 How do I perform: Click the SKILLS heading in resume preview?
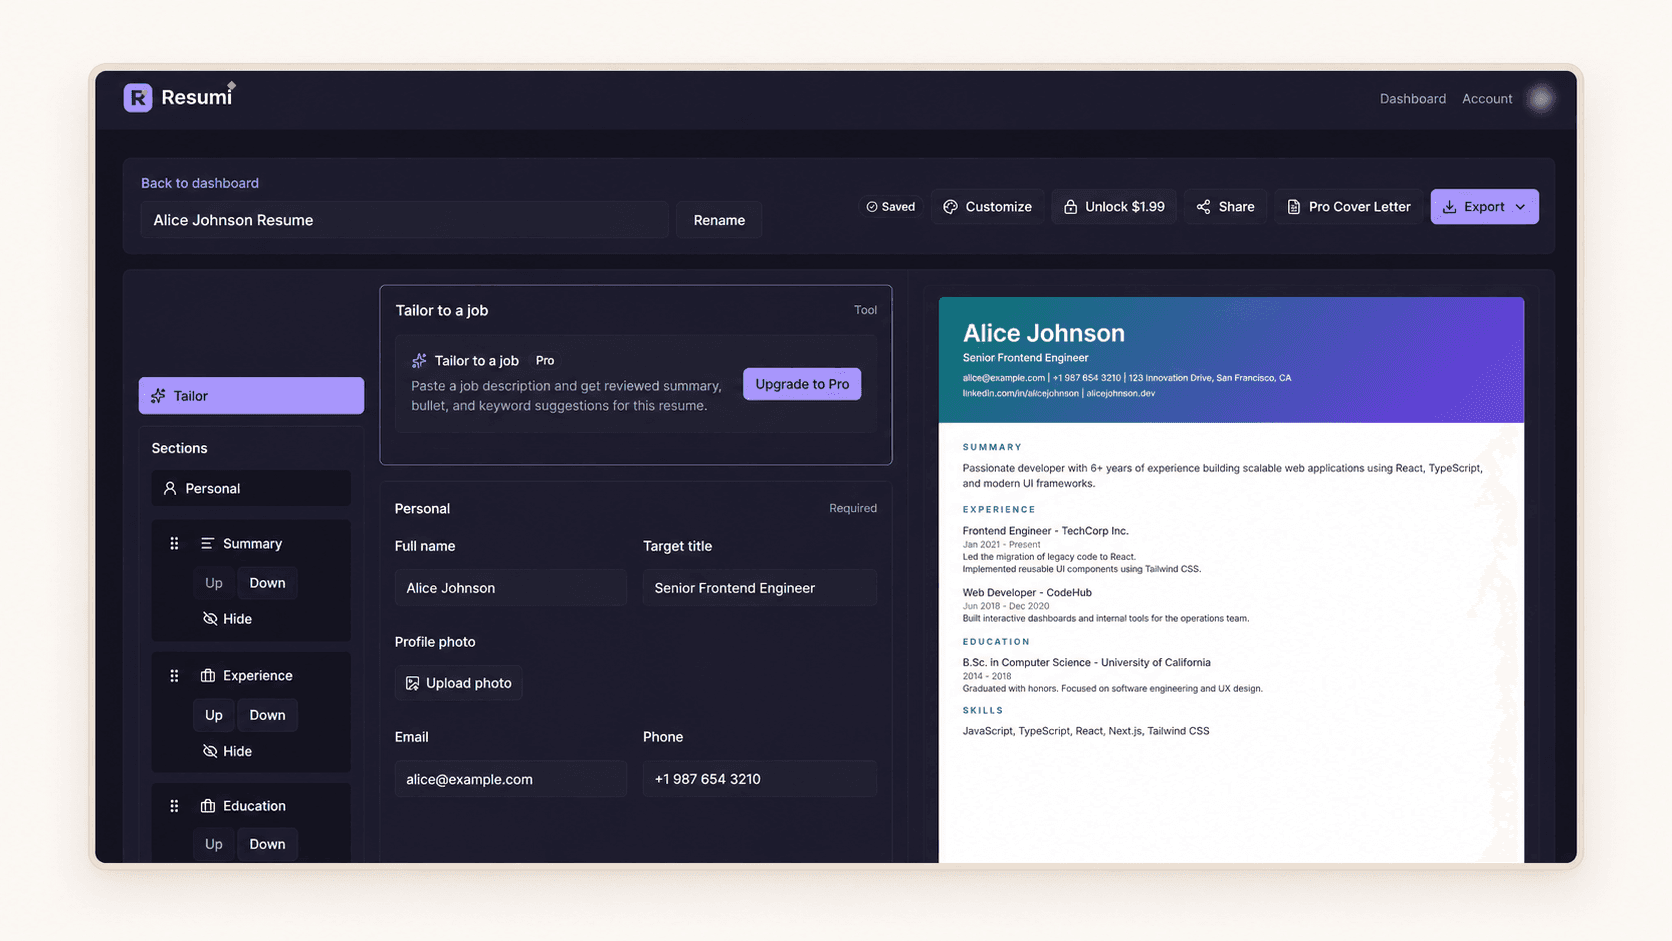983,711
